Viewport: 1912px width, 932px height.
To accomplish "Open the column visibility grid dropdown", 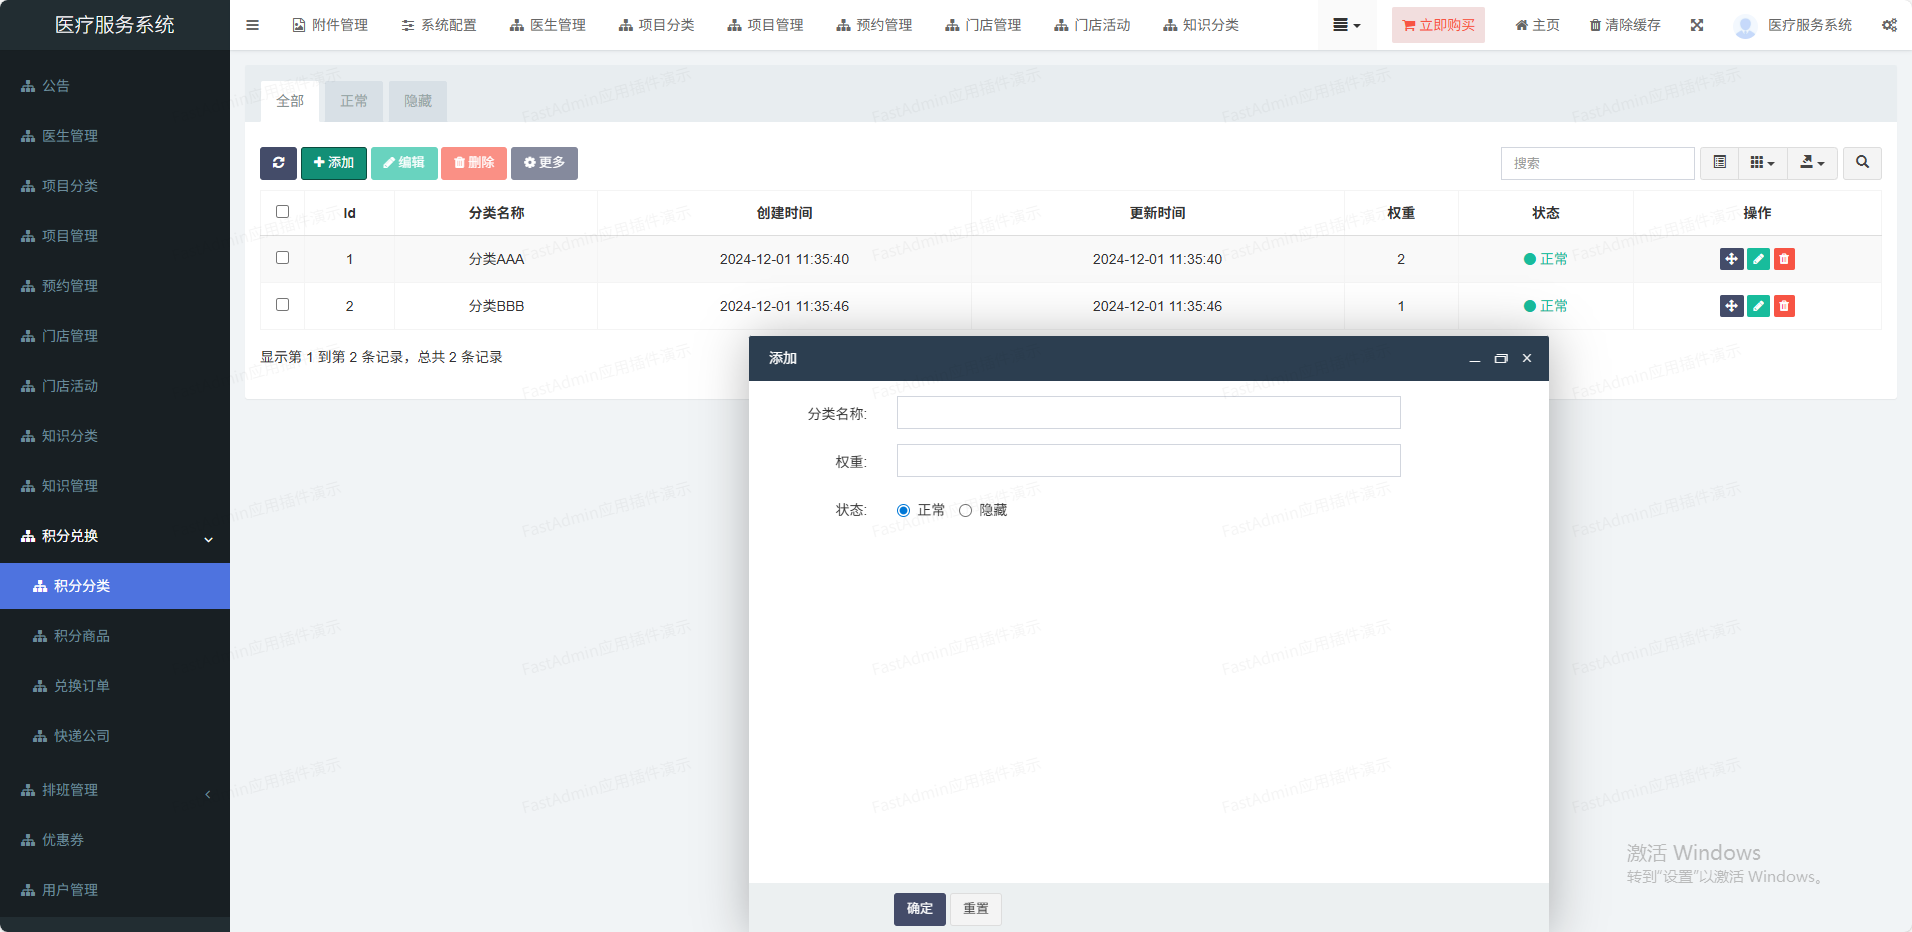I will pos(1762,163).
